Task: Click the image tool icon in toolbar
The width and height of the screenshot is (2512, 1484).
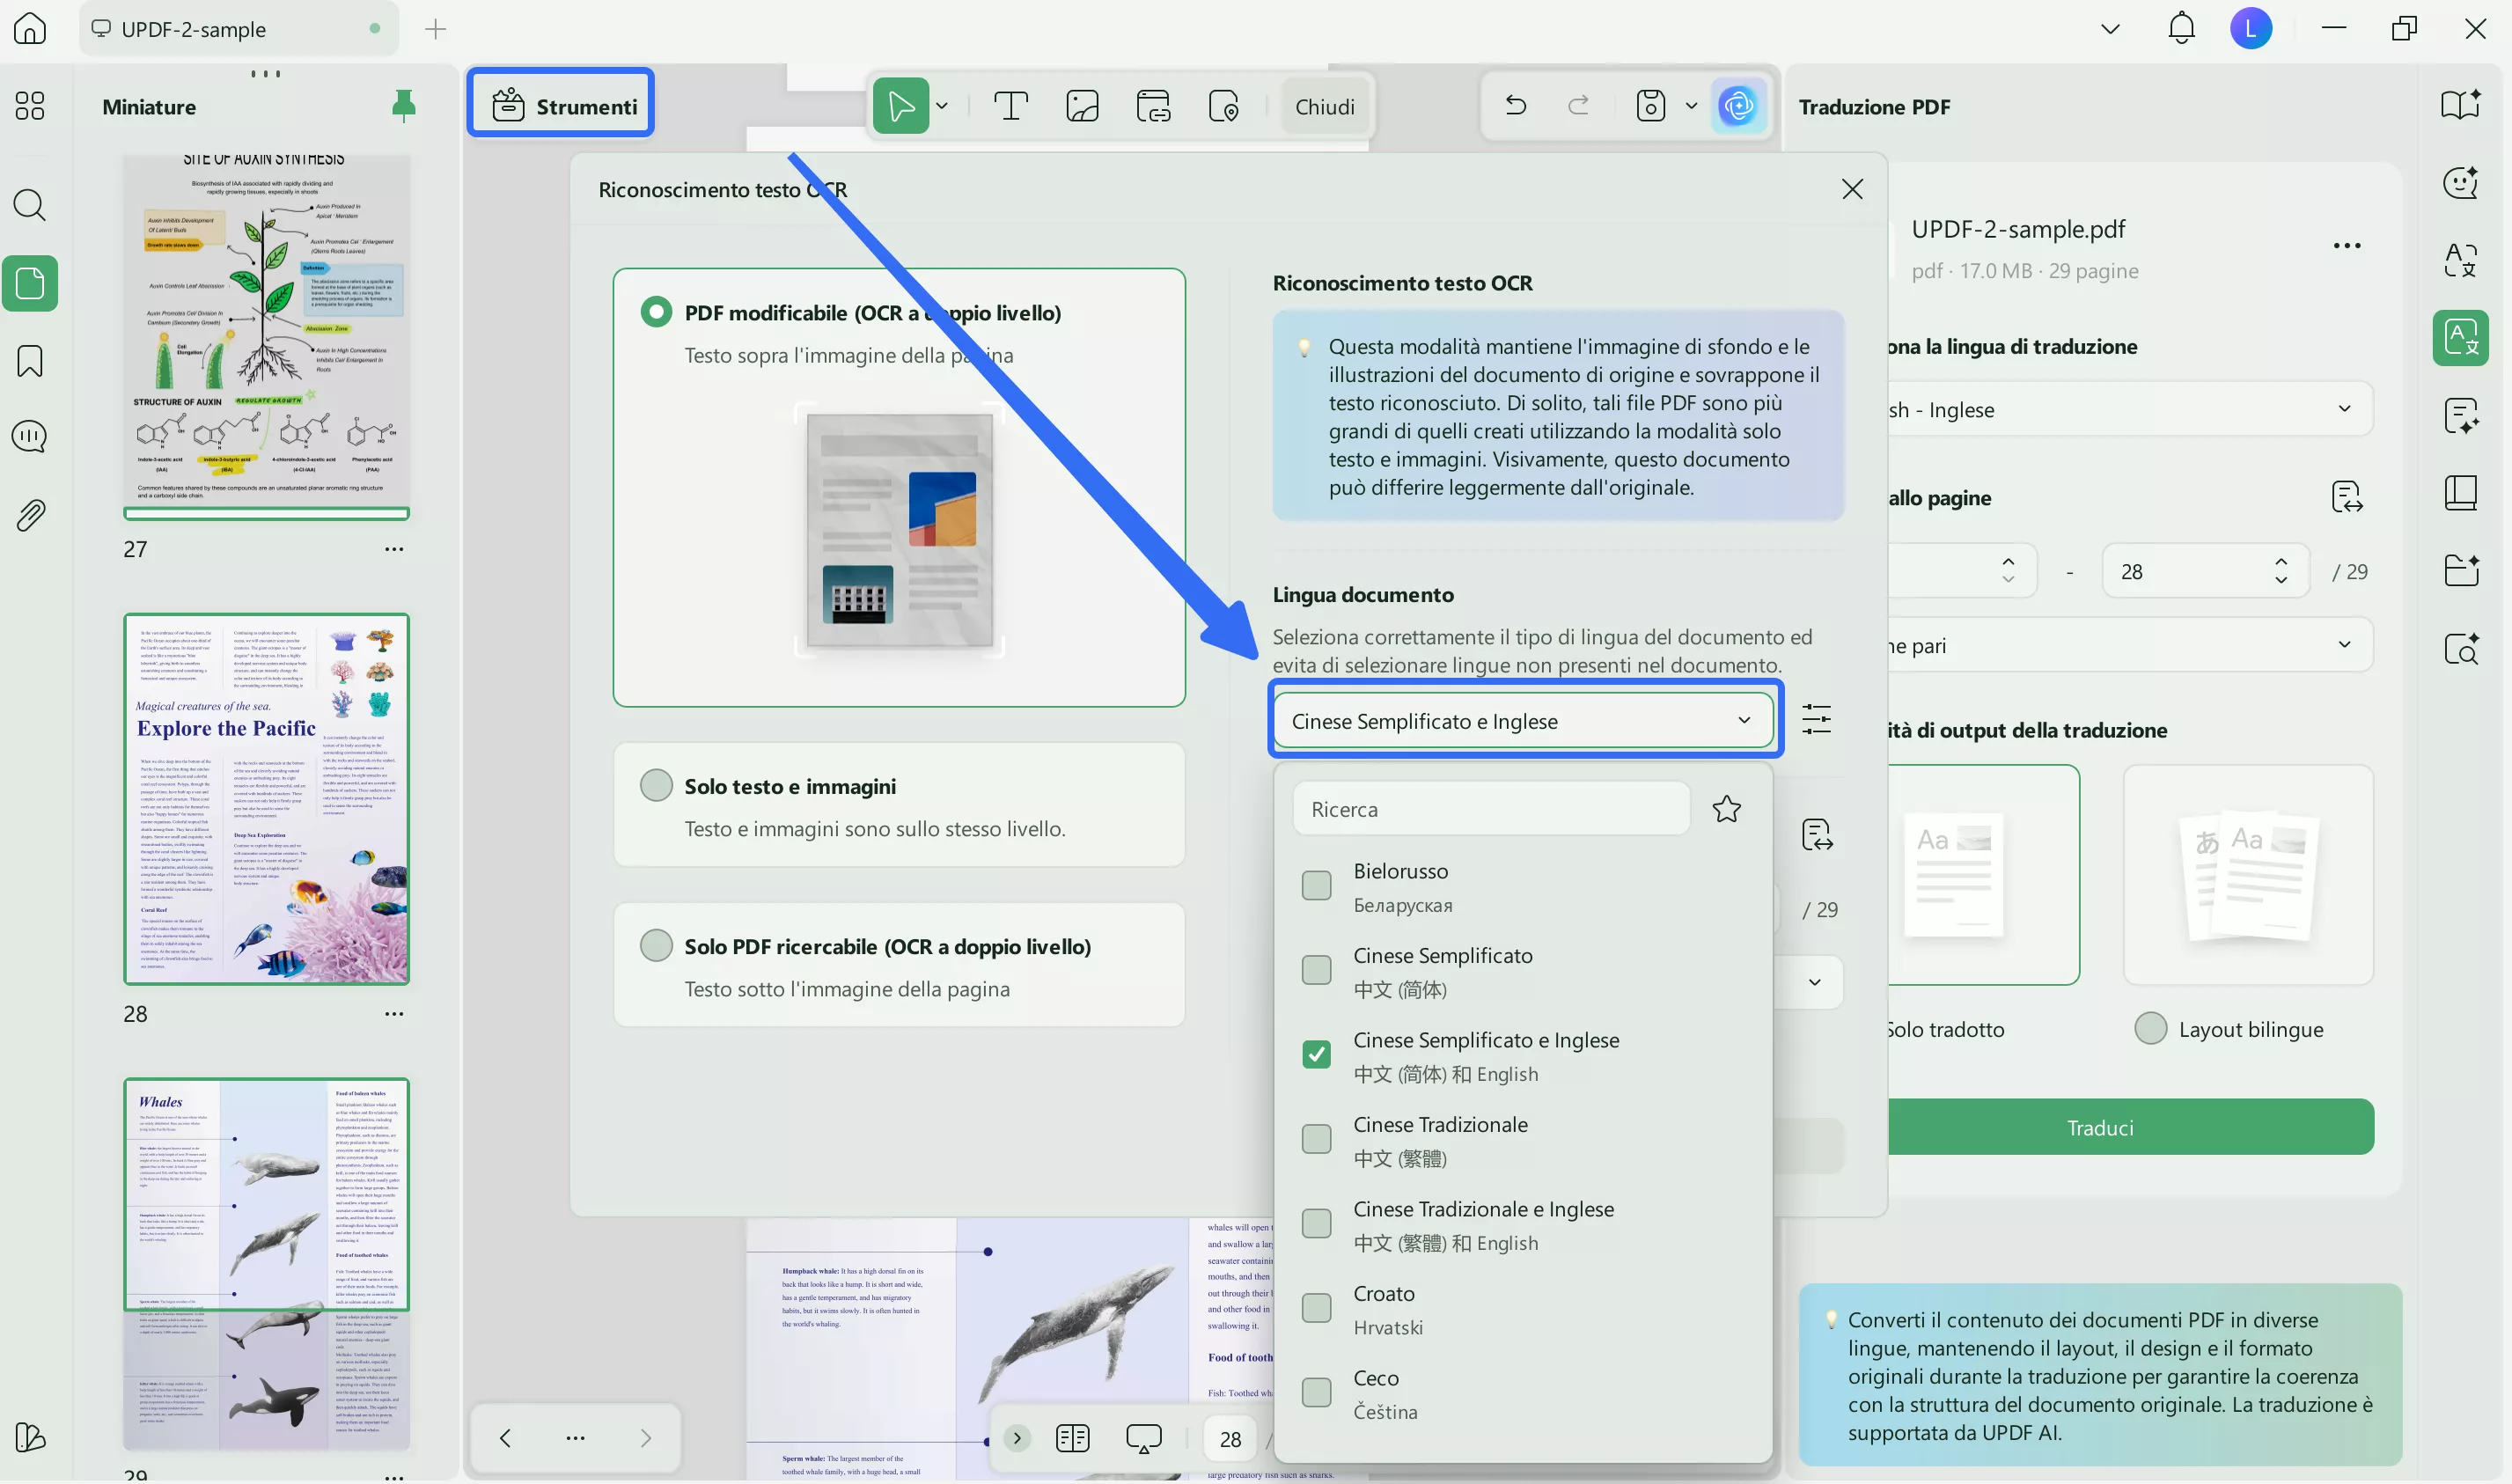Action: click(x=1082, y=106)
